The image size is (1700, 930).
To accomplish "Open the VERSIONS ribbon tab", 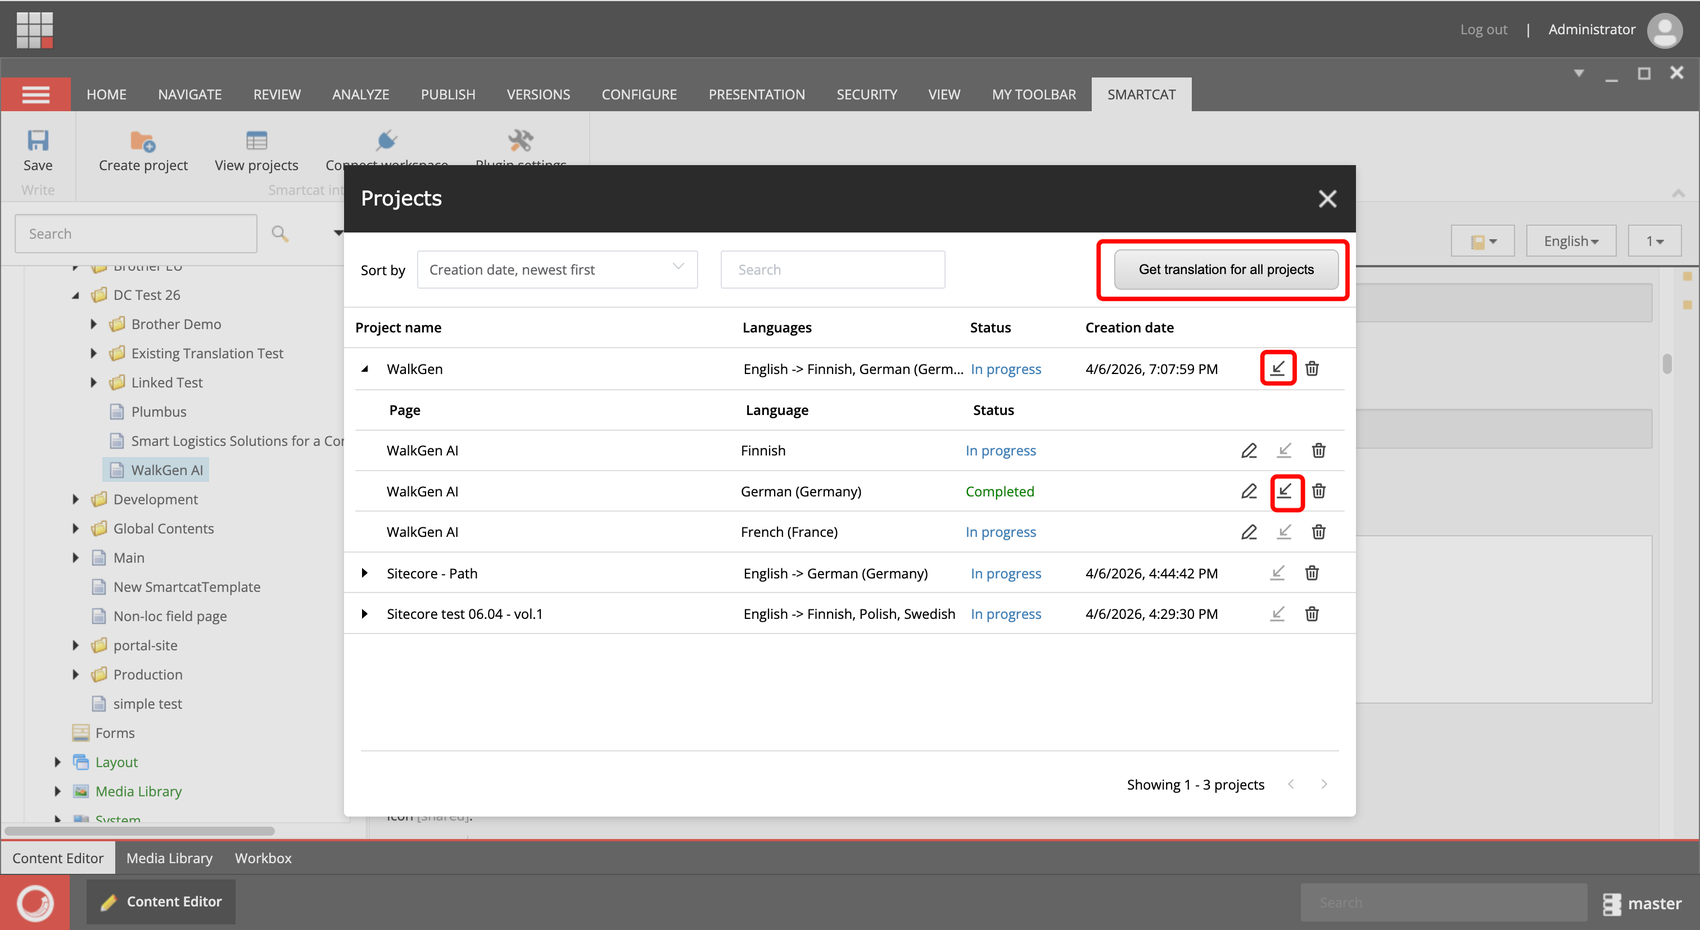I will [538, 95].
